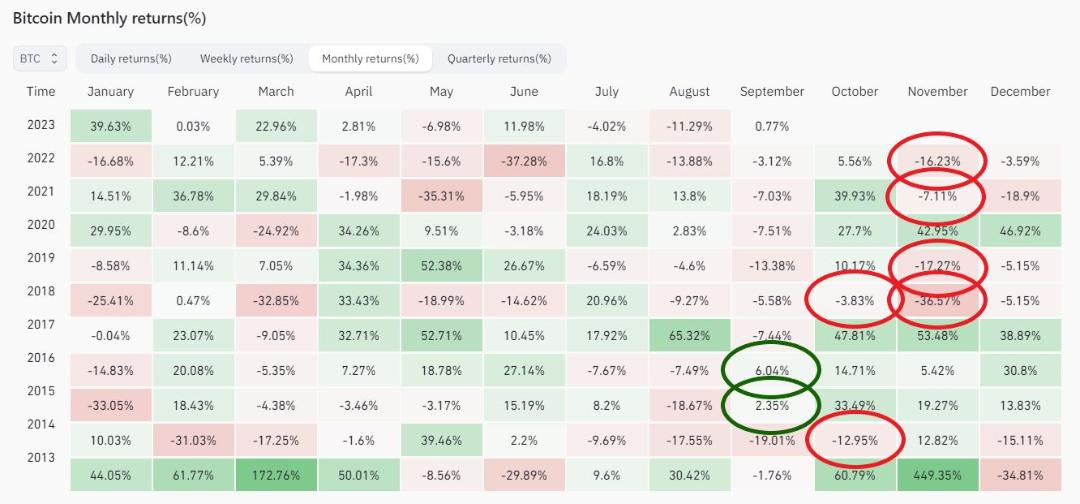The height and width of the screenshot is (504, 1080).
Task: Select the Monthly returns(%) tab
Action: click(370, 59)
